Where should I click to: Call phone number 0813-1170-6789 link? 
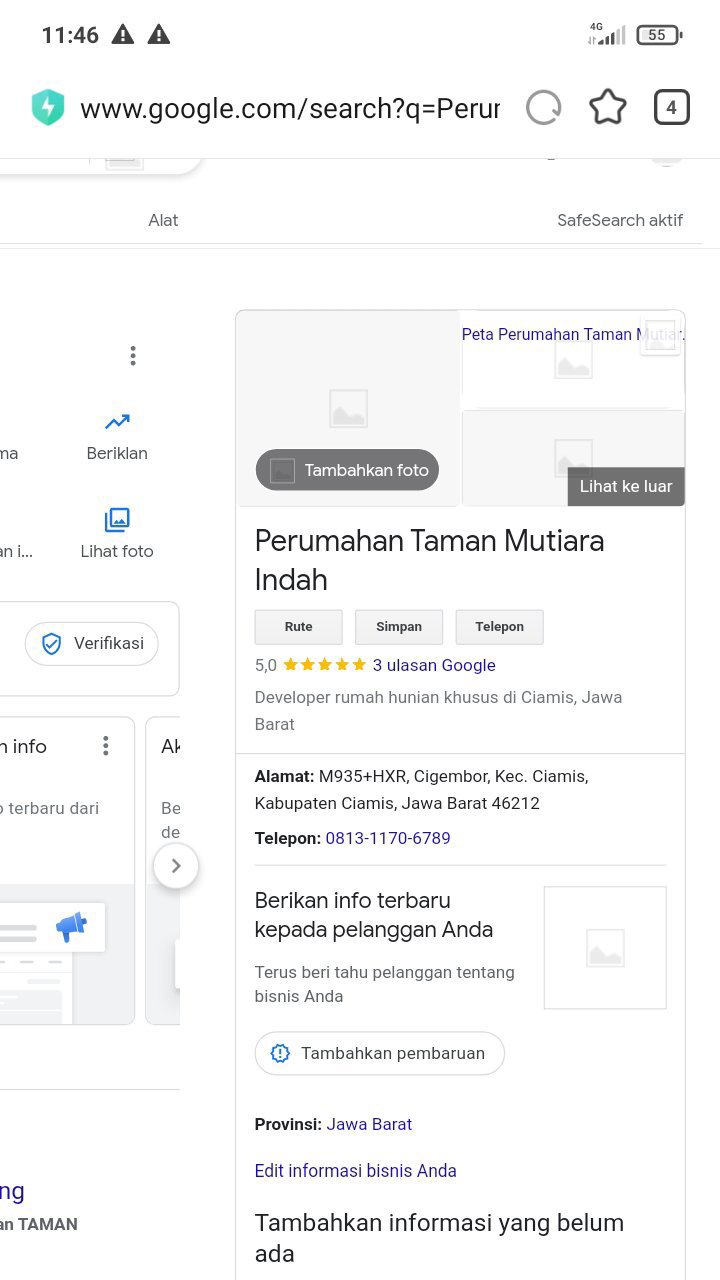point(388,838)
